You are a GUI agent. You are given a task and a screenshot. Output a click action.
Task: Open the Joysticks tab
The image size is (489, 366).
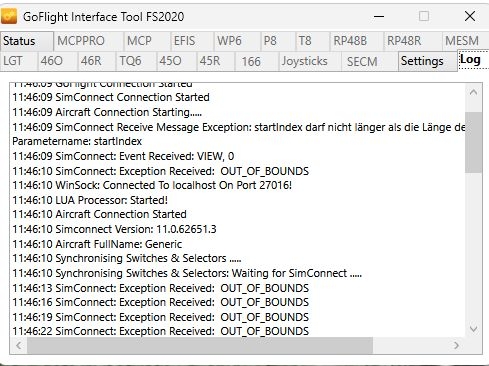coord(310,61)
